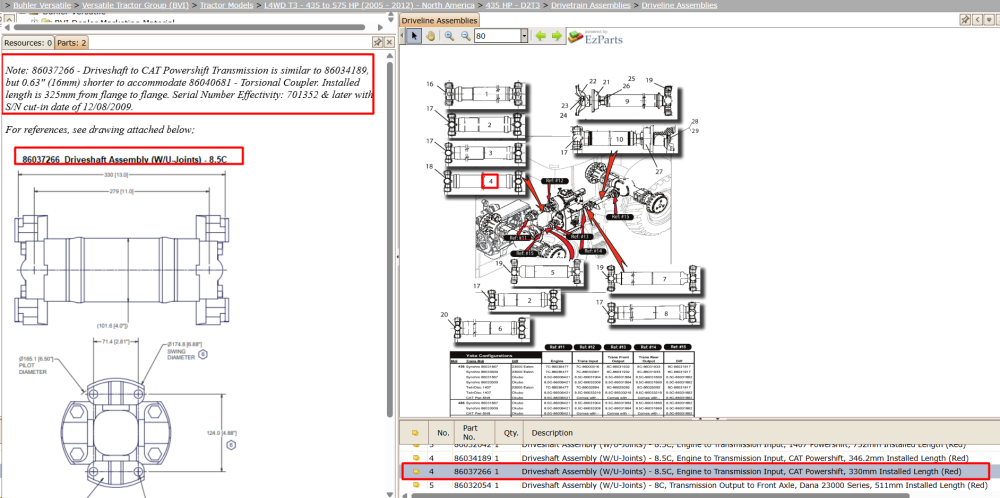Click the notes panel vertical scrollbar
The width and height of the screenshot is (1000, 498).
(x=390, y=239)
